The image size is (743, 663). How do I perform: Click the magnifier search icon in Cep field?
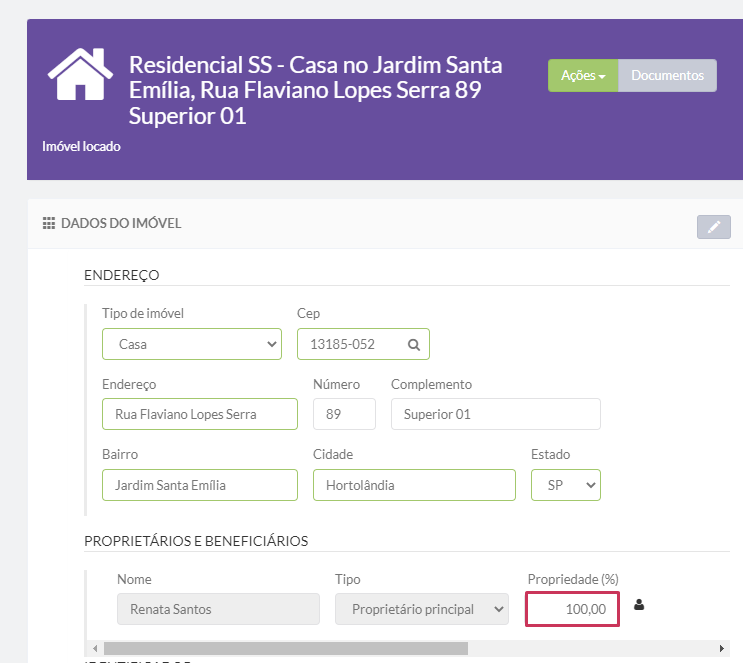coord(414,345)
